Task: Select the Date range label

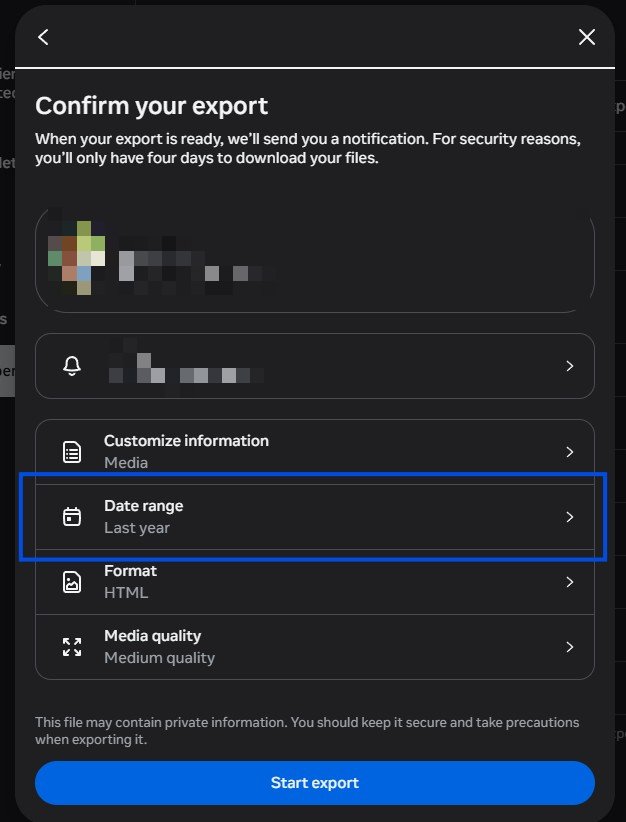Action: 144,506
